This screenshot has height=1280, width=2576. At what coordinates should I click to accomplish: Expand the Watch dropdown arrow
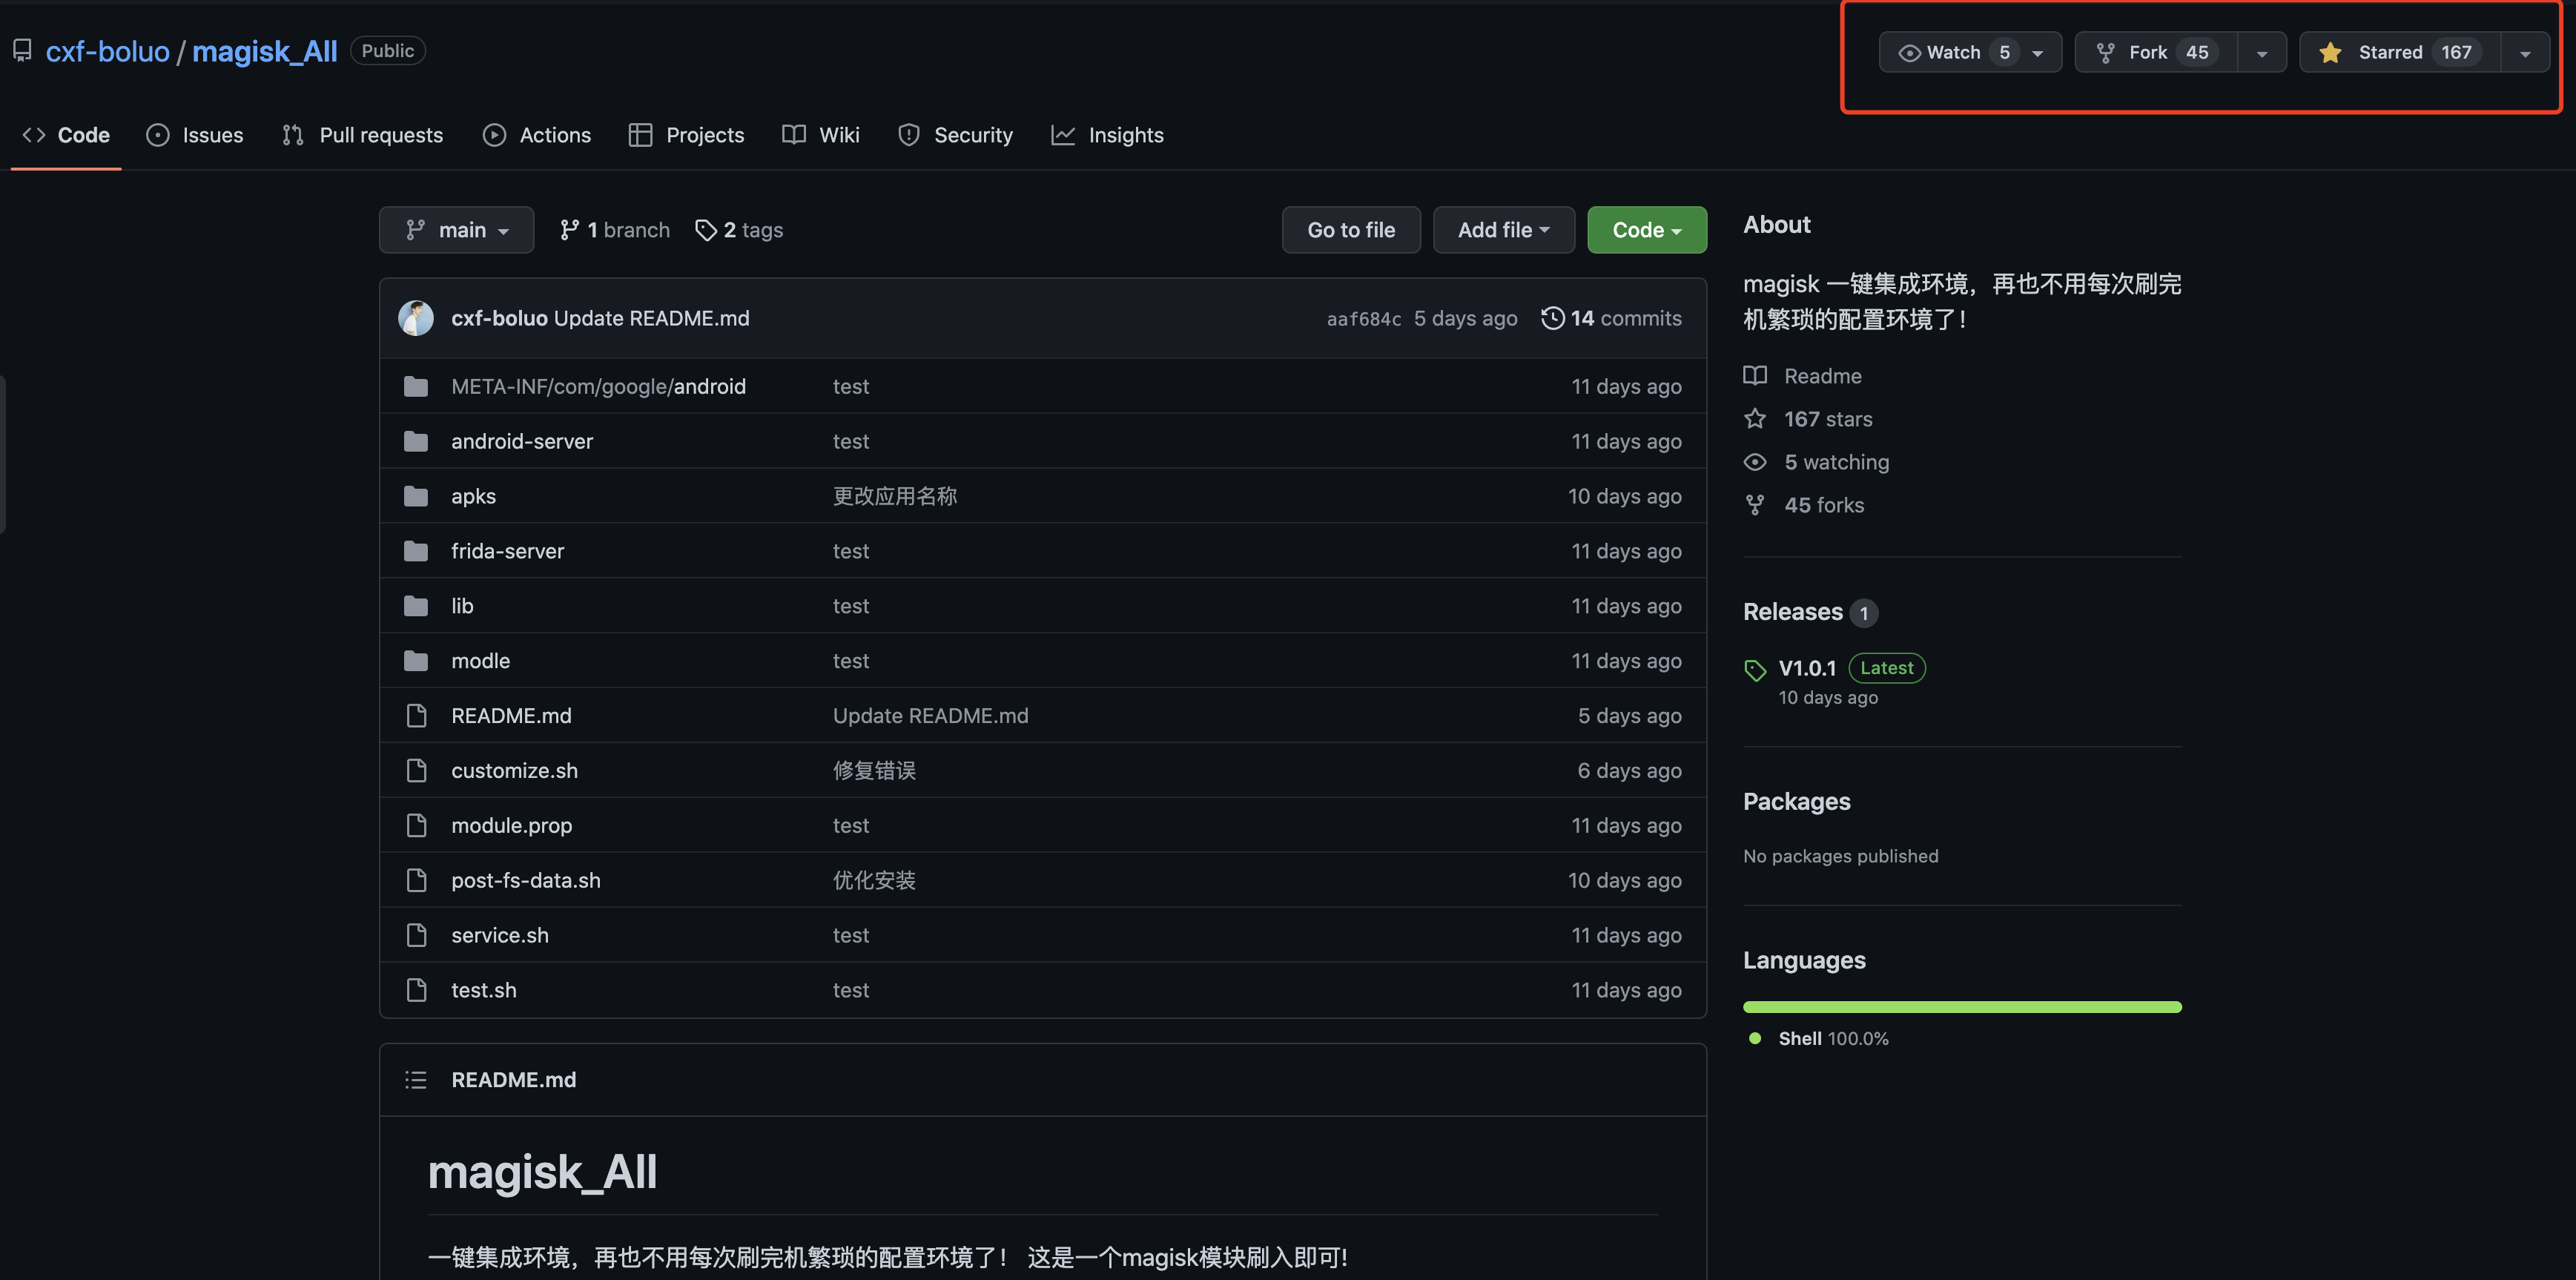[2038, 53]
